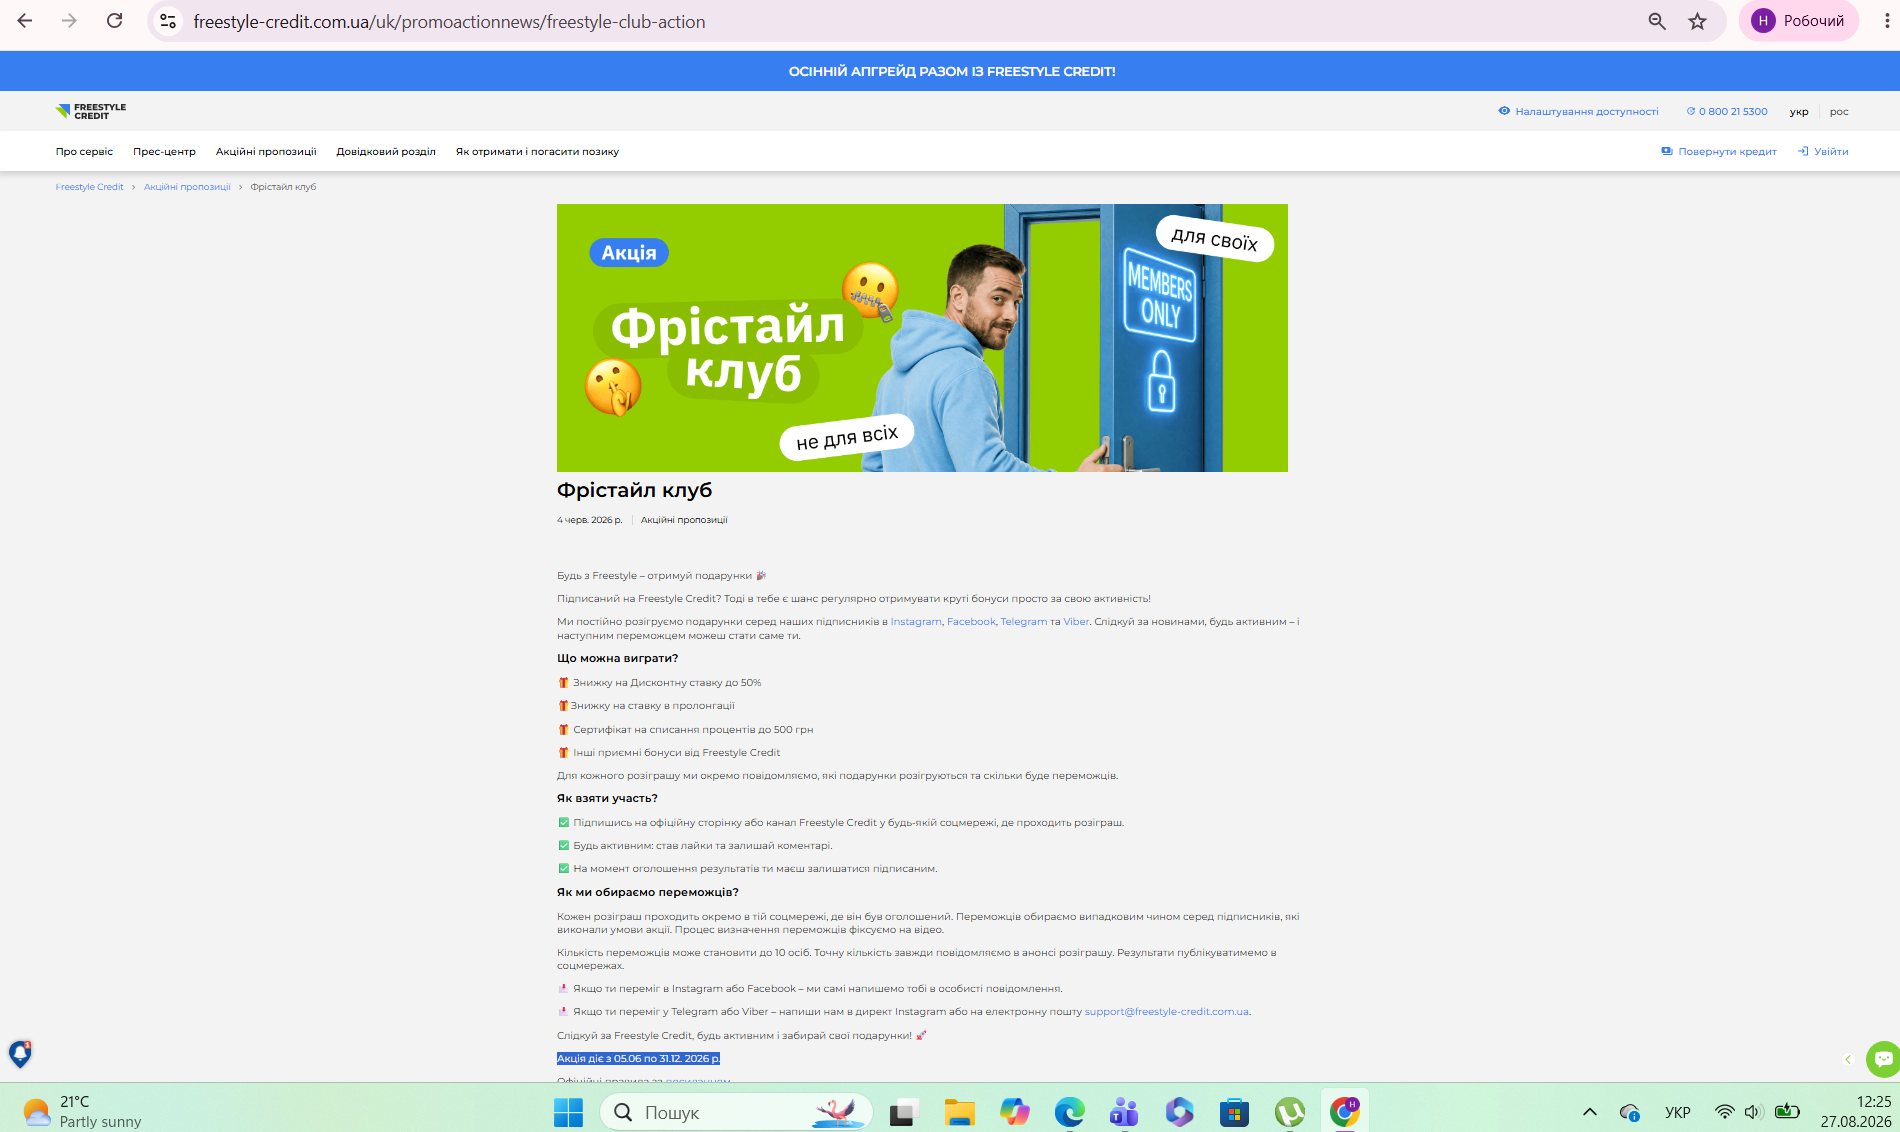1900x1132 pixels.
Task: Click the Акційні пропозиції category tag under title
Action: (x=684, y=520)
